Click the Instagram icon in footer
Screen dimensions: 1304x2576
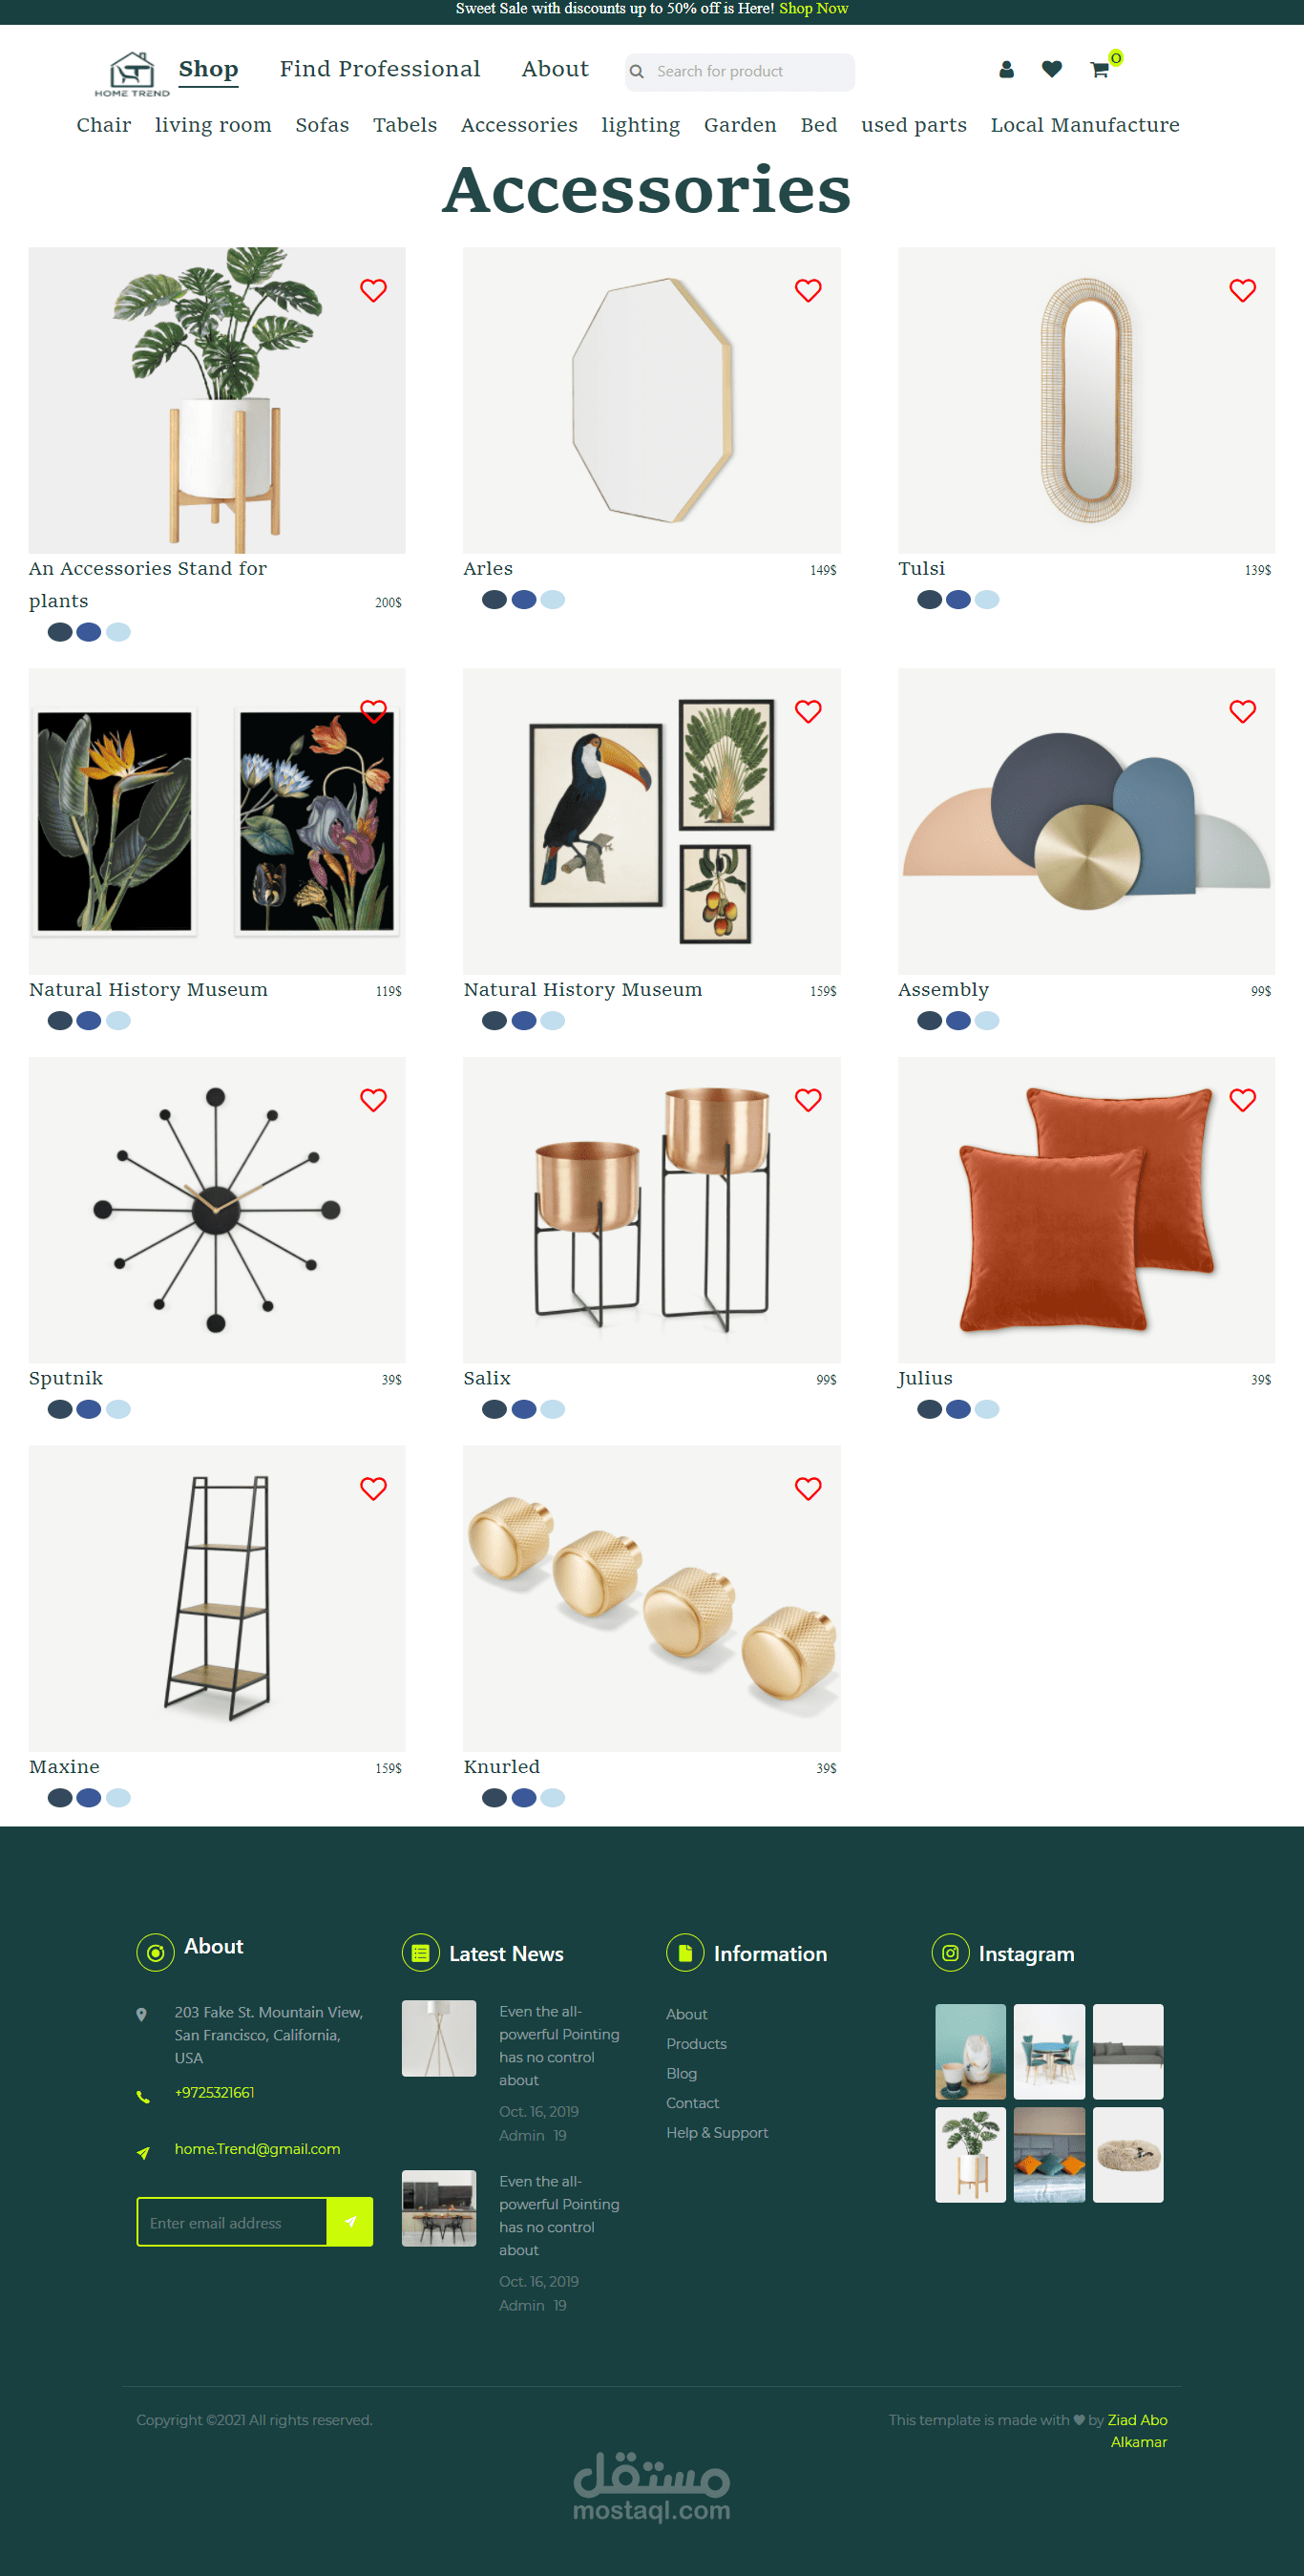point(949,1952)
